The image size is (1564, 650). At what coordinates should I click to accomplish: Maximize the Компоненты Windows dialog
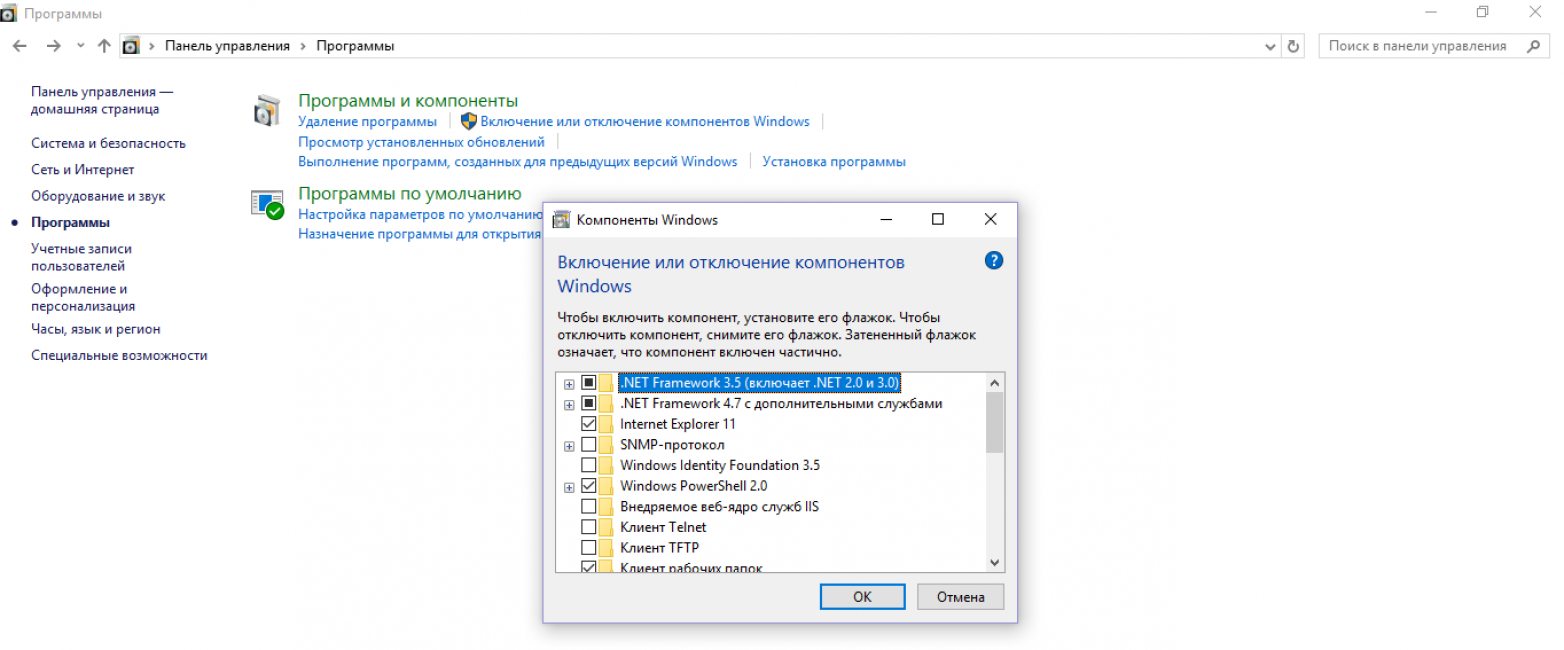click(937, 220)
